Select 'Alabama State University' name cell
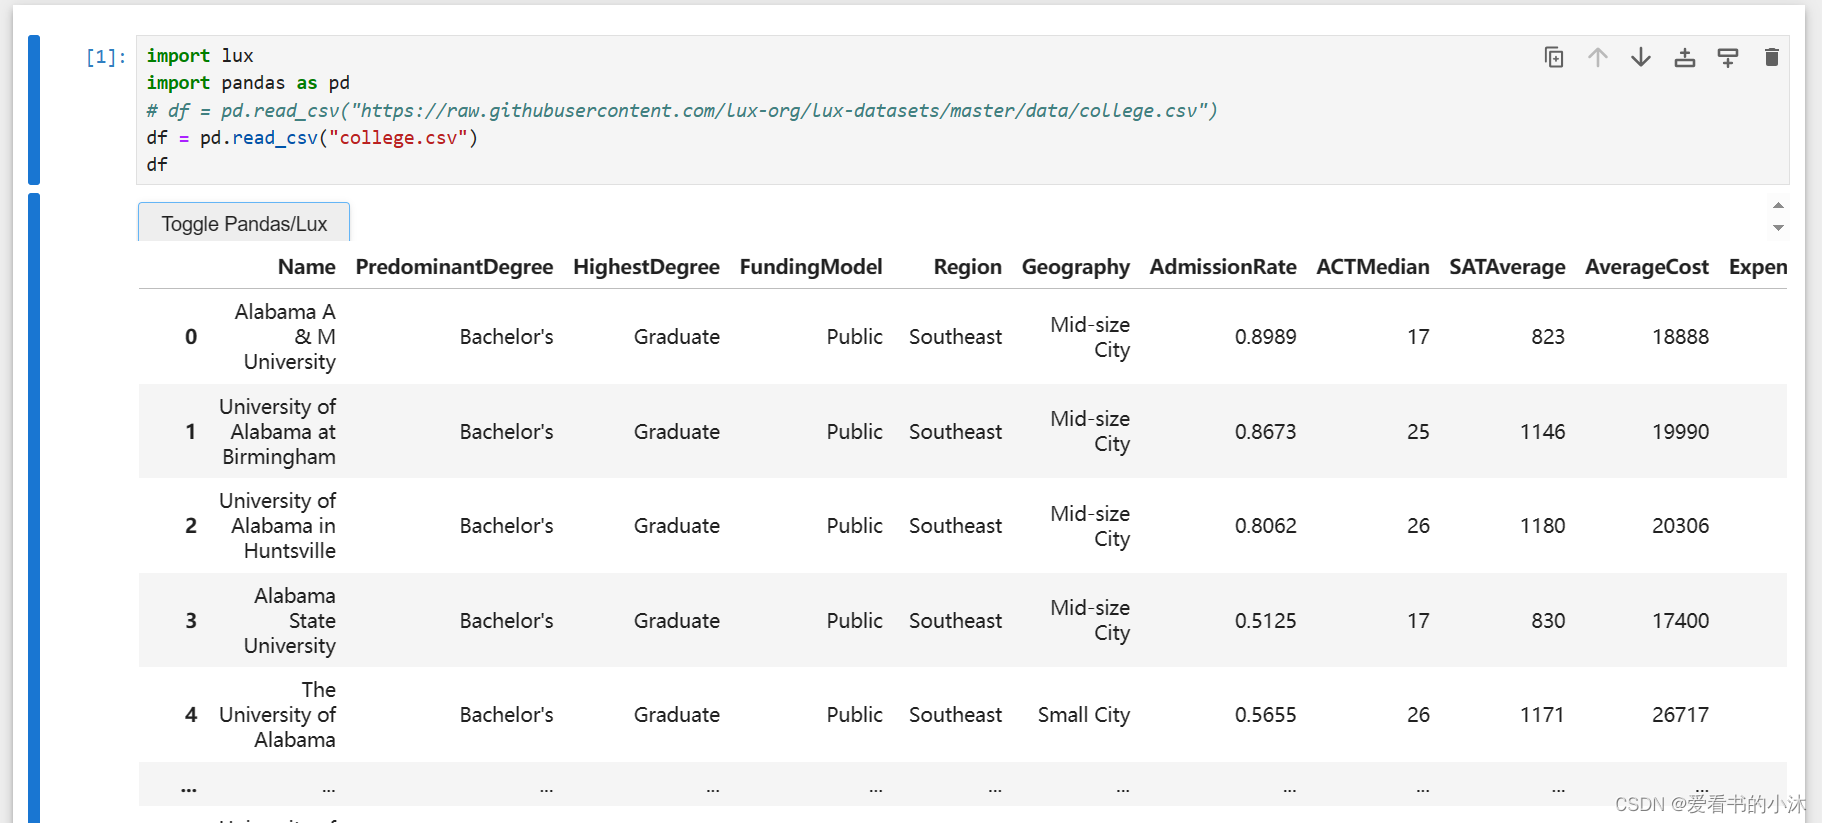 pyautogui.click(x=290, y=621)
